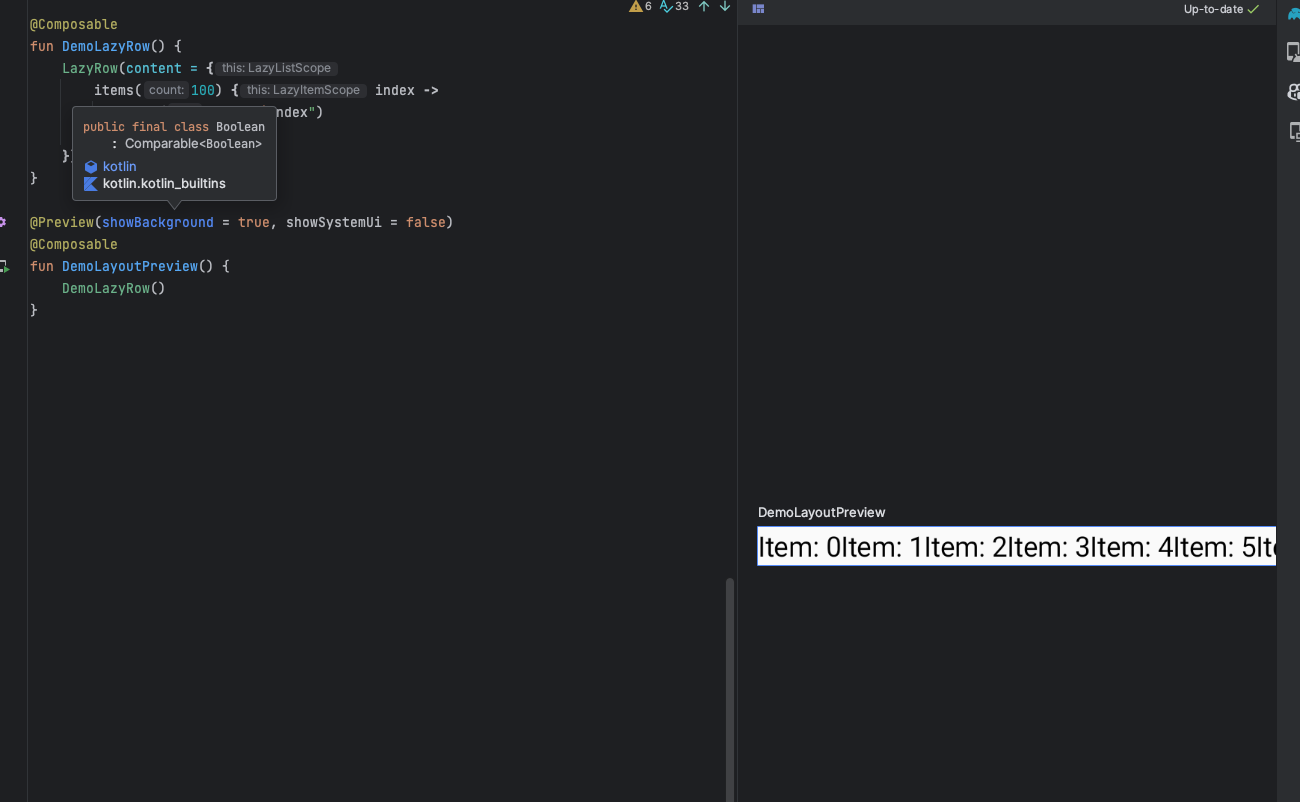Click the editor vertical scrollbar thumb
Screen dimensions: 1300x802
point(730,688)
